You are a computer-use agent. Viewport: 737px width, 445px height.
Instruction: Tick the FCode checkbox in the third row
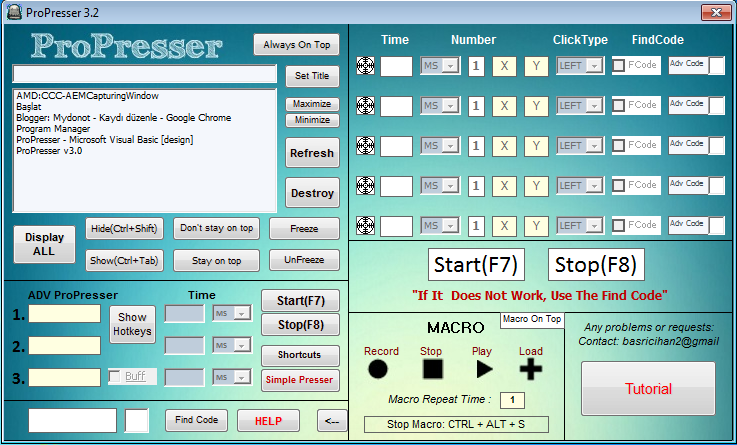point(619,145)
